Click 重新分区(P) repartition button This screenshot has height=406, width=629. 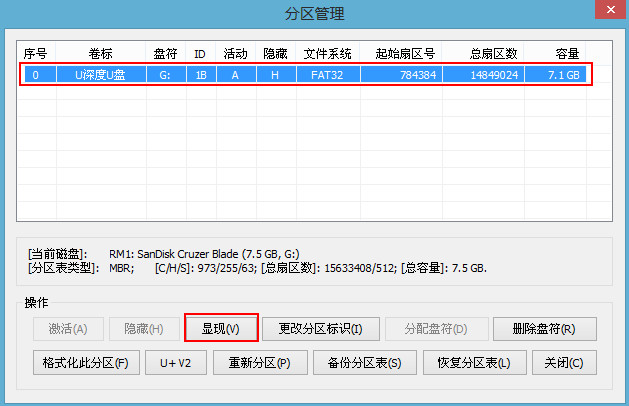tap(260, 363)
